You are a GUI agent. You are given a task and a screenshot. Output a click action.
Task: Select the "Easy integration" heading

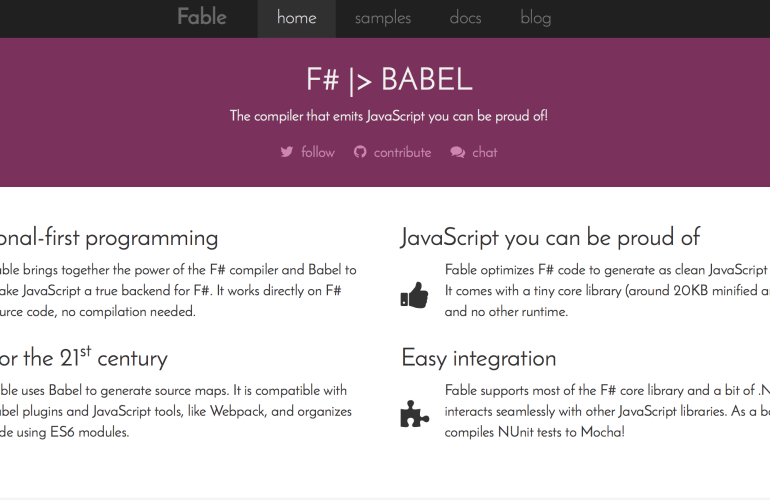point(479,358)
